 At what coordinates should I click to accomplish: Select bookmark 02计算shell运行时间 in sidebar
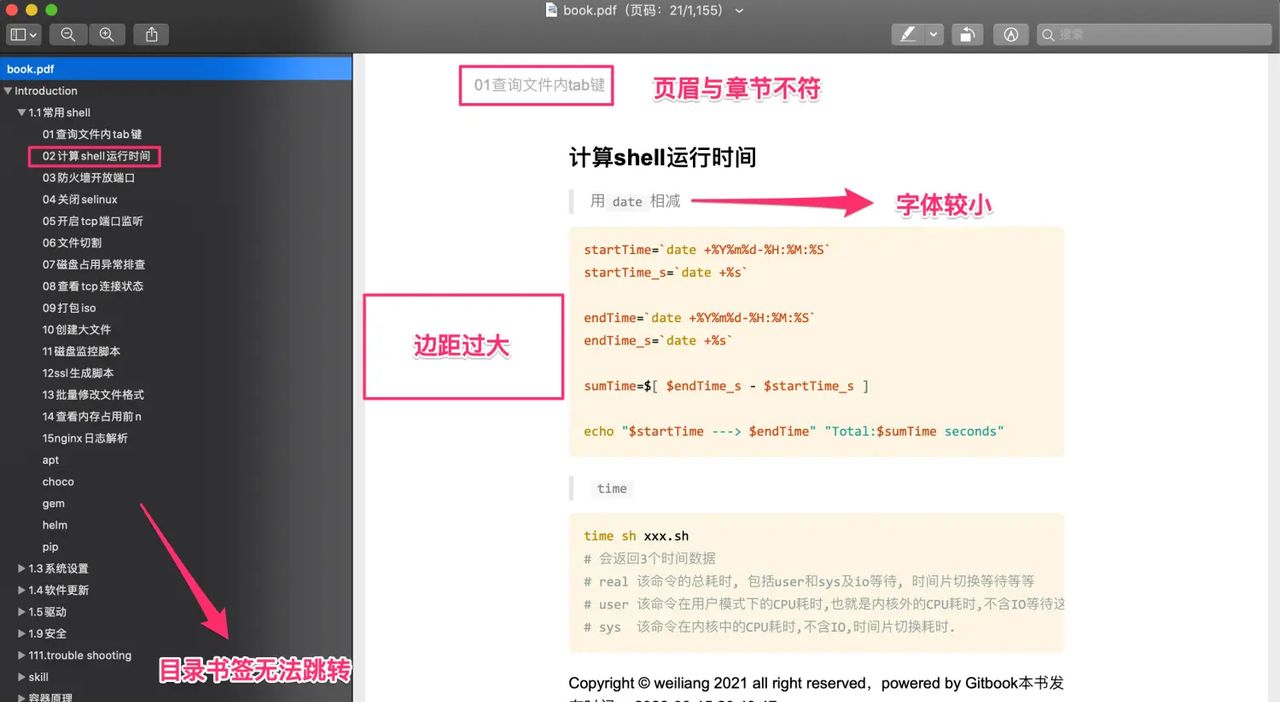[94, 155]
